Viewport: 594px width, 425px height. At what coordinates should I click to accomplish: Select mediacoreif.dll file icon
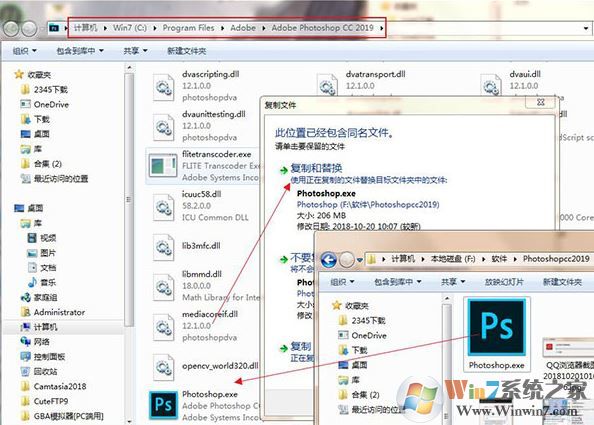click(163, 328)
